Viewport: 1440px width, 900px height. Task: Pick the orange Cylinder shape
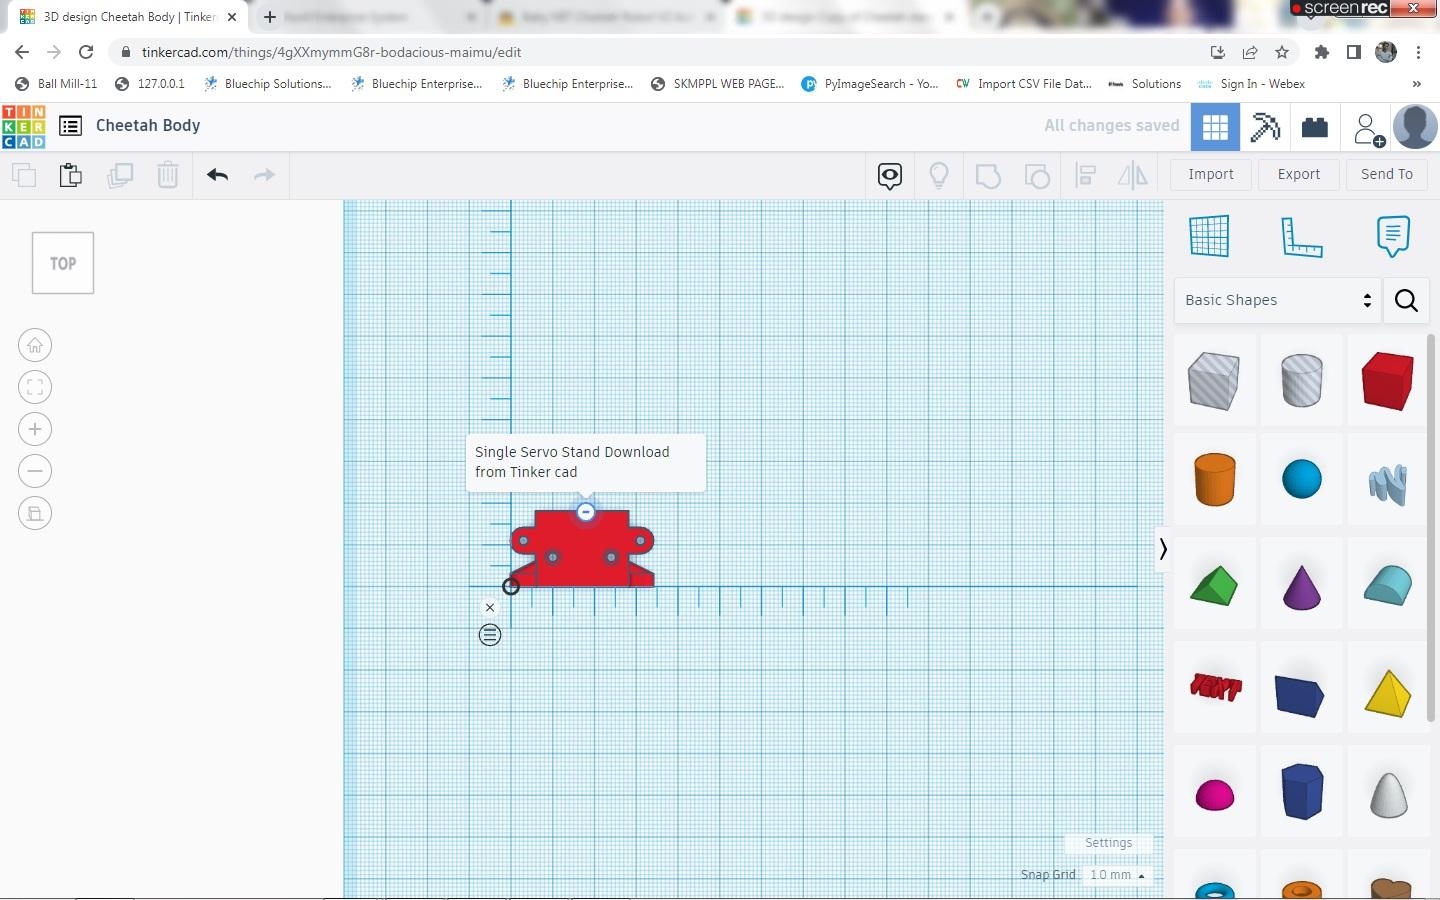[x=1214, y=479]
